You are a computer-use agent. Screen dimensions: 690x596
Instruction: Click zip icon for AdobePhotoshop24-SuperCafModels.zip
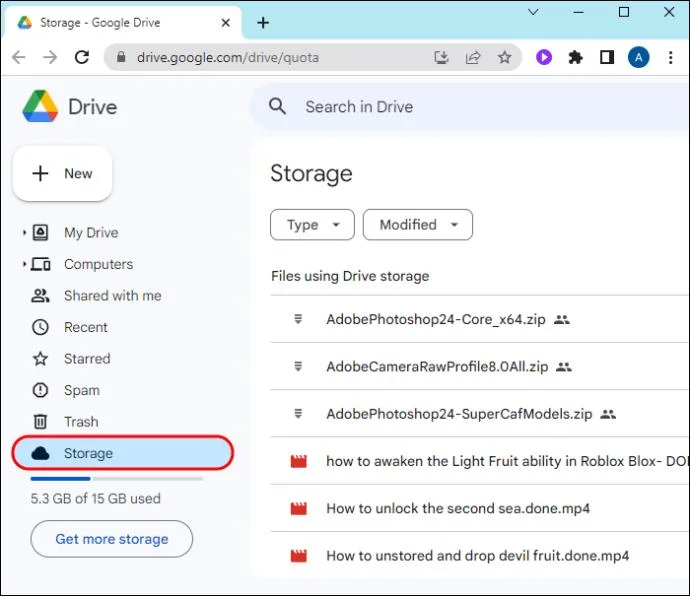click(298, 414)
